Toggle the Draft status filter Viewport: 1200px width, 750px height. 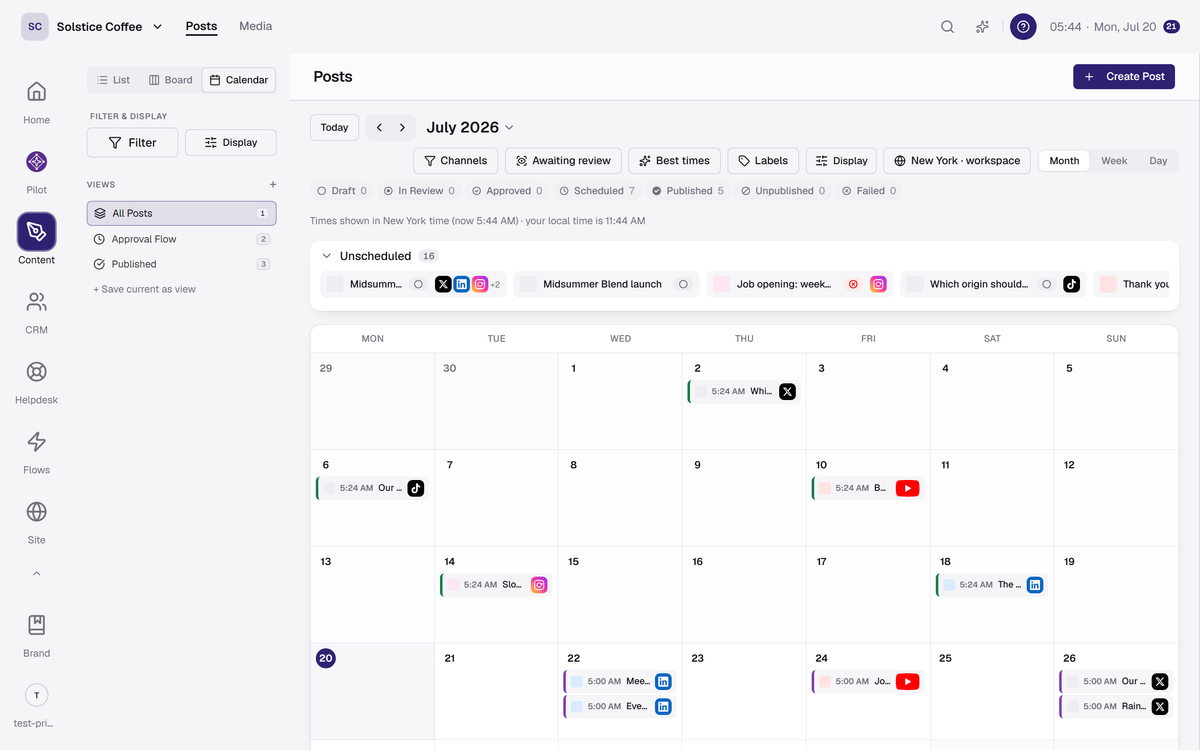342,190
